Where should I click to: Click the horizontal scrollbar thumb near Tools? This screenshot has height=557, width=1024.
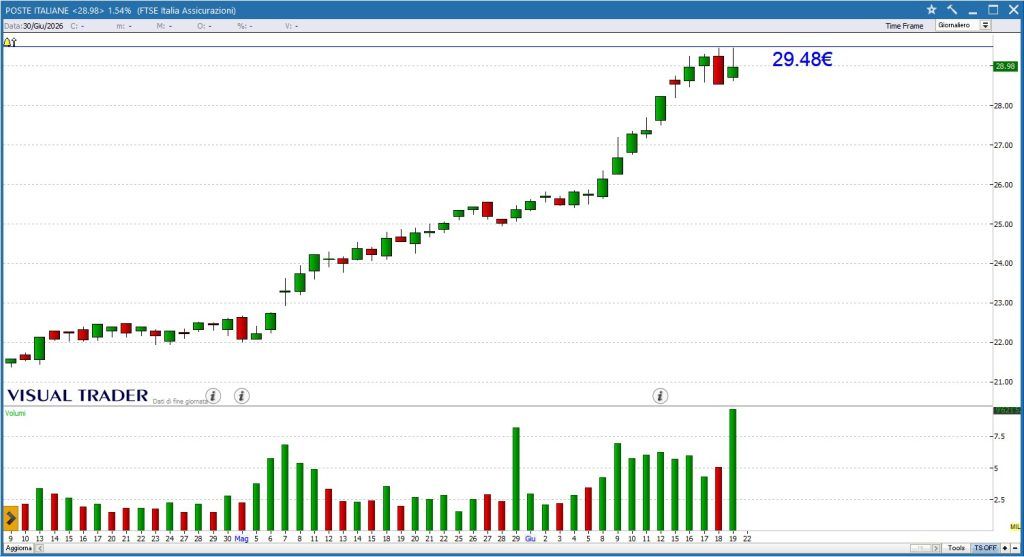(x=920, y=548)
